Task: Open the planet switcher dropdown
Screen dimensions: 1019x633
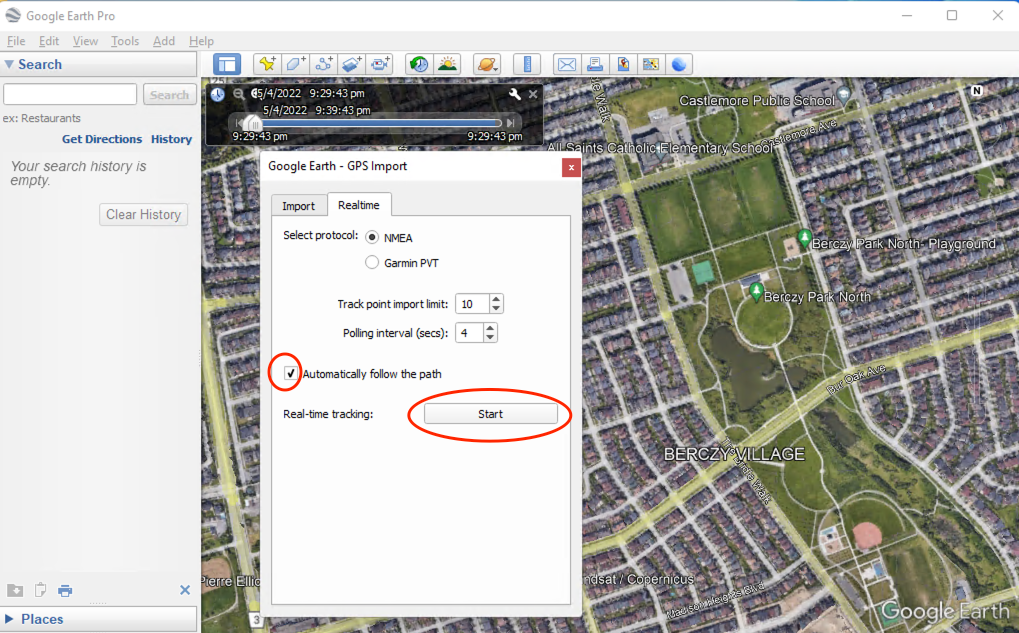Action: 487,64
